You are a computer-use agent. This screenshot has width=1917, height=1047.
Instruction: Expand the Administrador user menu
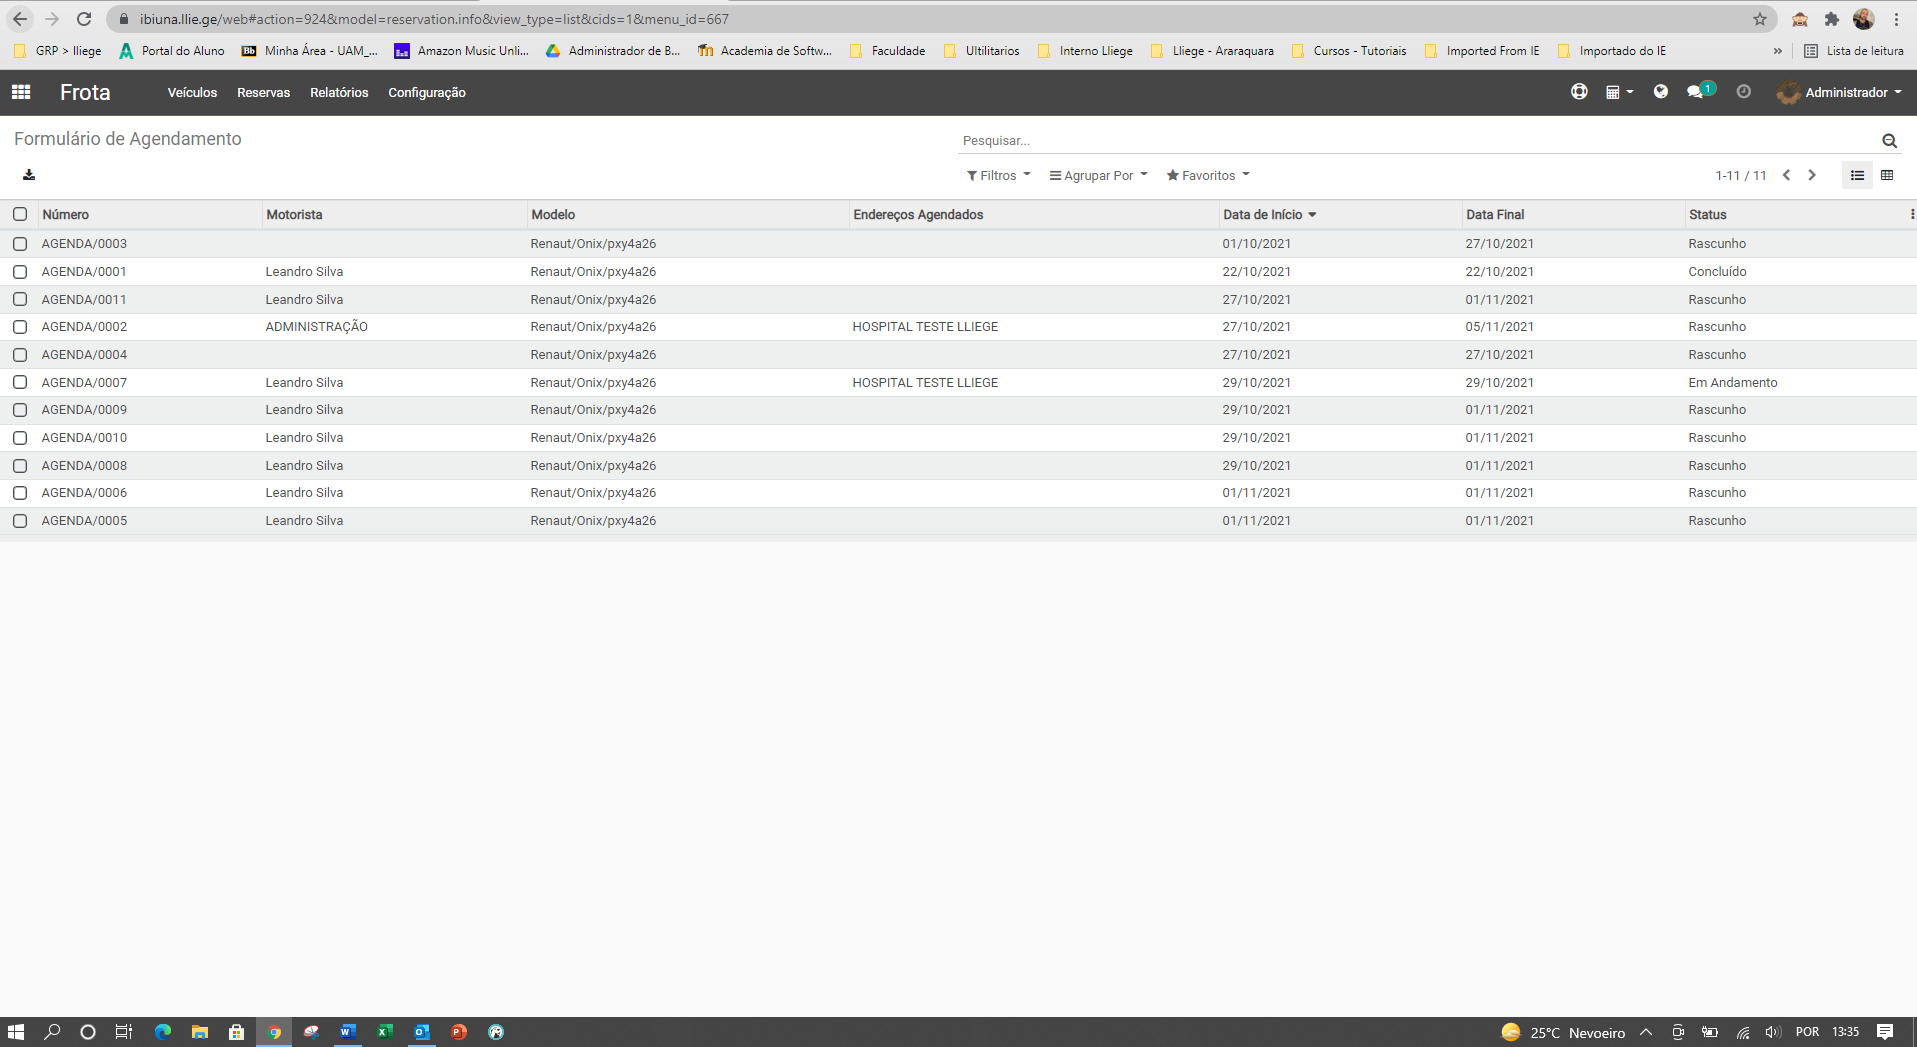point(1840,92)
